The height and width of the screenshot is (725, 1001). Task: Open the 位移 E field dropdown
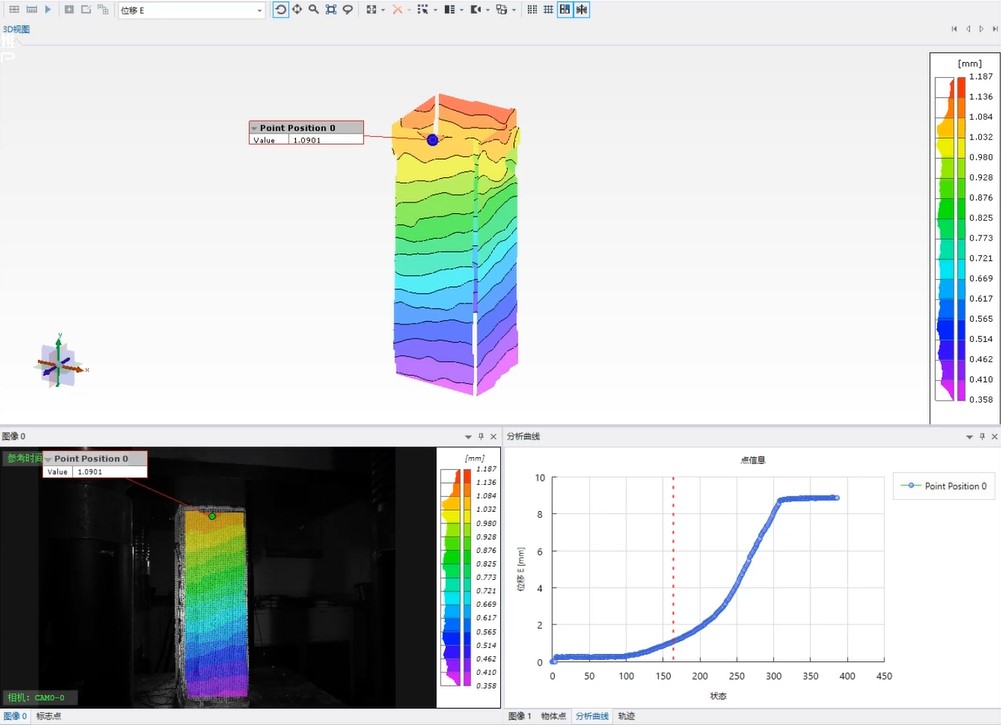(x=260, y=10)
